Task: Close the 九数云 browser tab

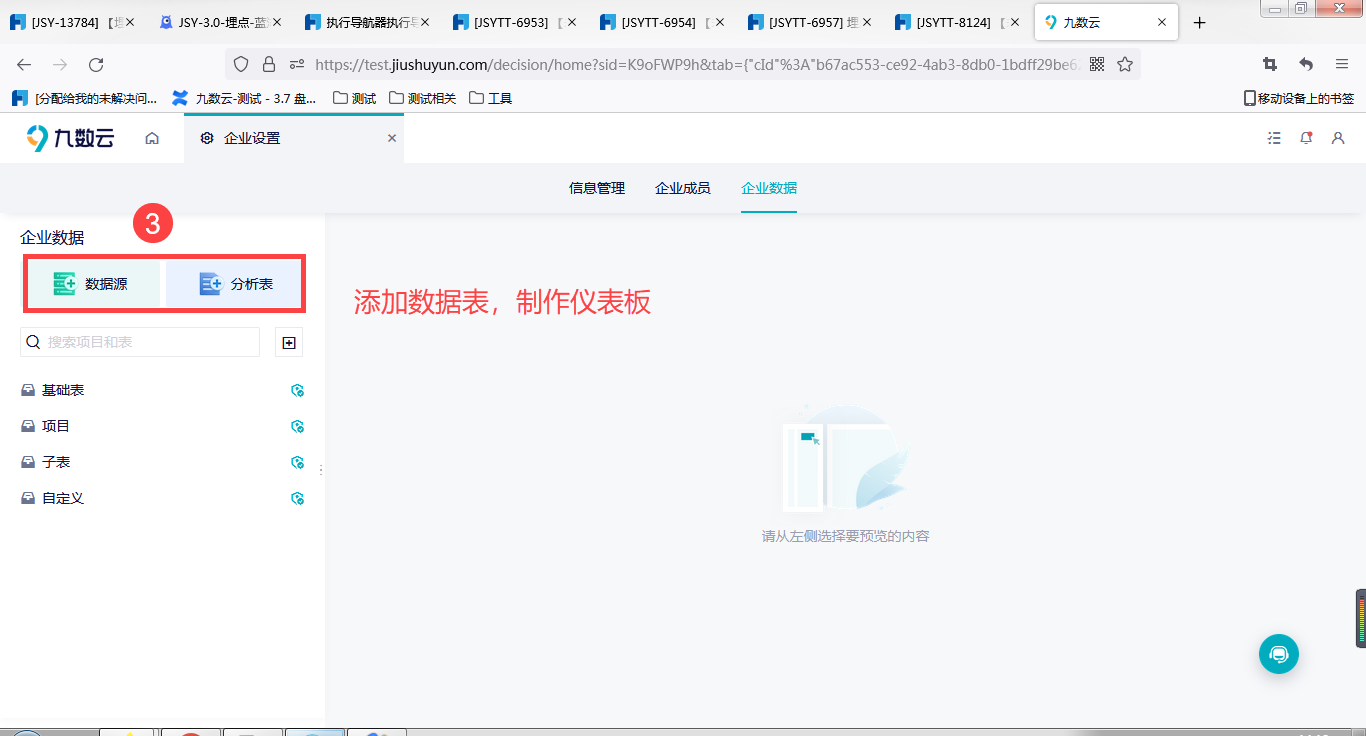Action: tap(1162, 22)
